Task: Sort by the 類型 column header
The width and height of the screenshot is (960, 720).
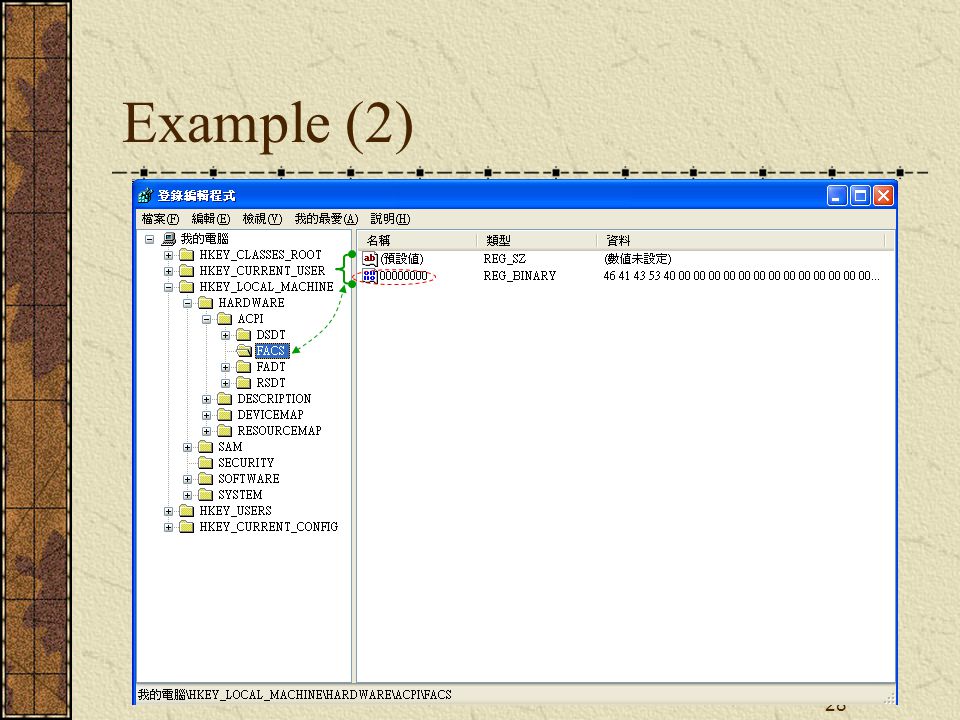Action: (x=538, y=241)
